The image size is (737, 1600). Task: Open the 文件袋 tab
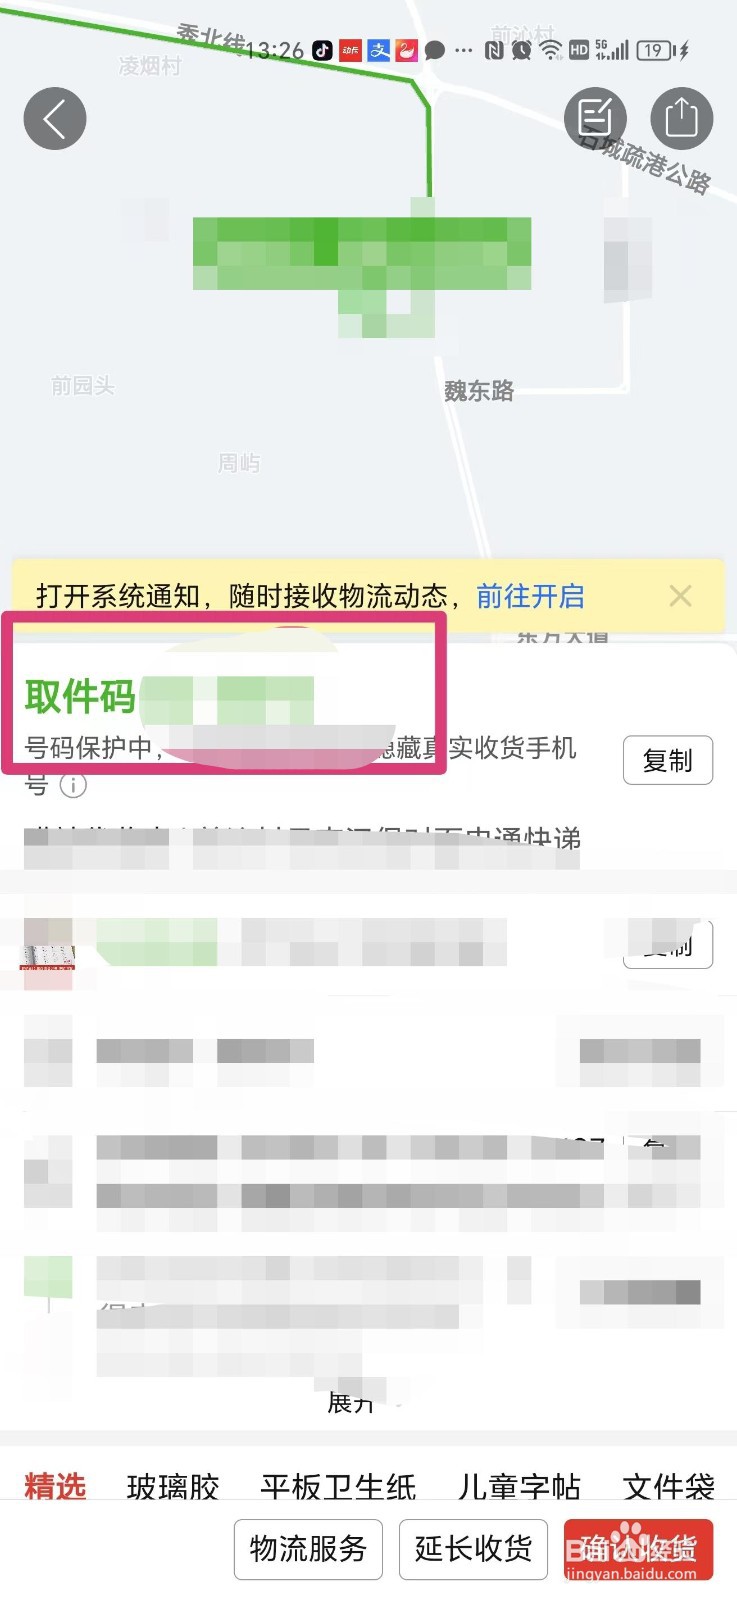click(x=669, y=1487)
